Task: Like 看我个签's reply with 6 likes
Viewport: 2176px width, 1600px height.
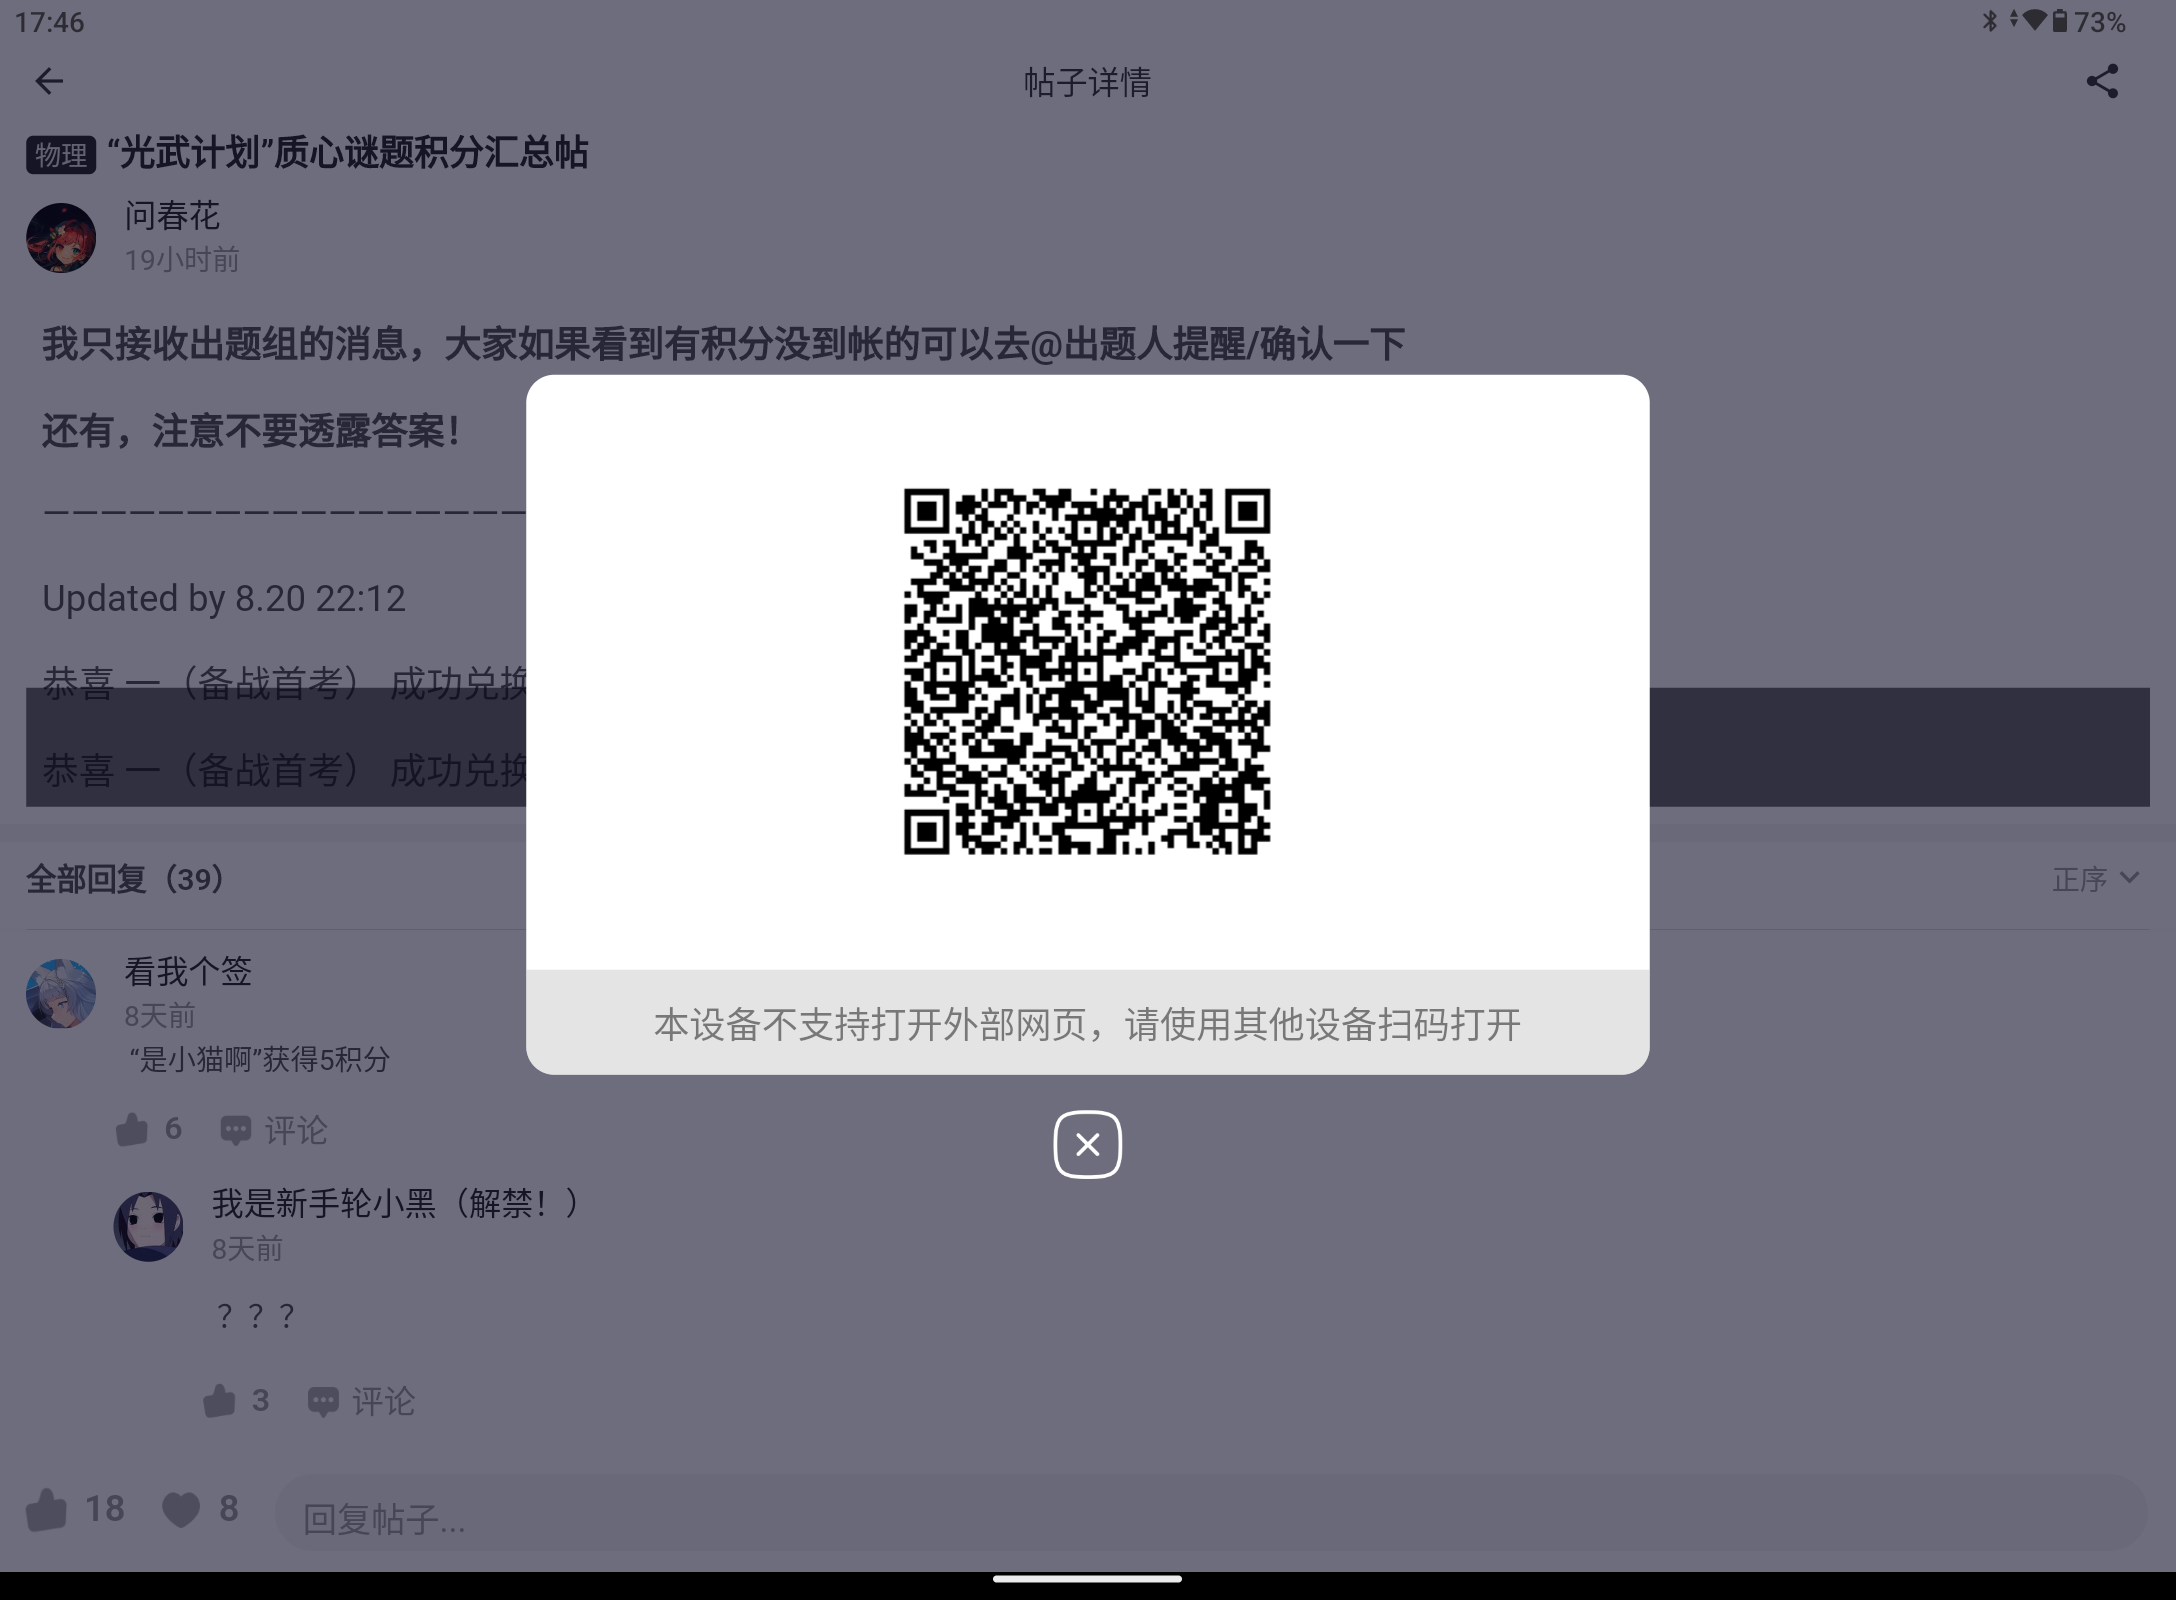Action: [148, 1129]
